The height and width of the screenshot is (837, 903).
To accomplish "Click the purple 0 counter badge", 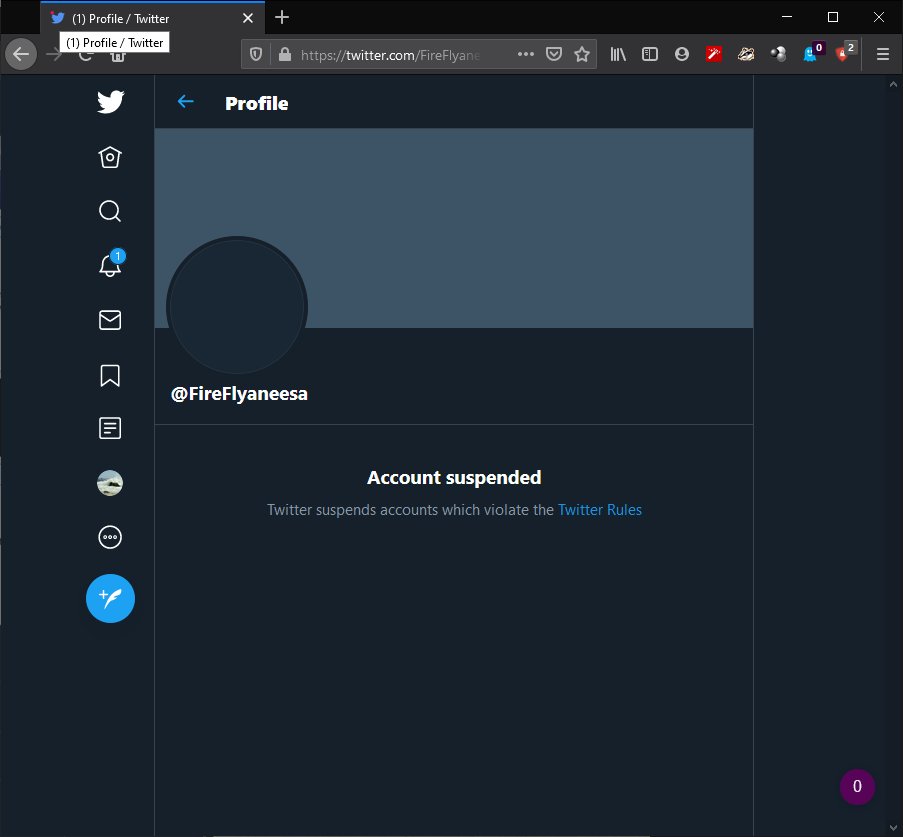I will tap(857, 787).
